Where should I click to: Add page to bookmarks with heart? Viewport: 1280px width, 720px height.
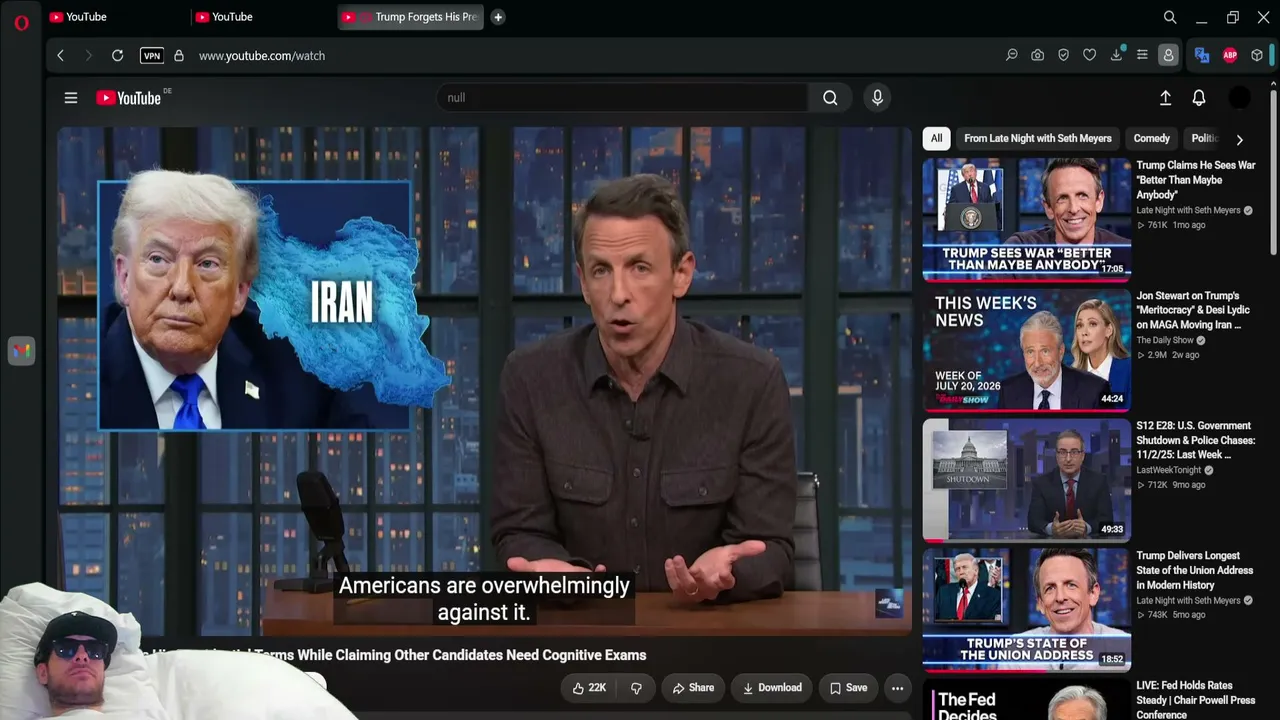pos(1090,56)
